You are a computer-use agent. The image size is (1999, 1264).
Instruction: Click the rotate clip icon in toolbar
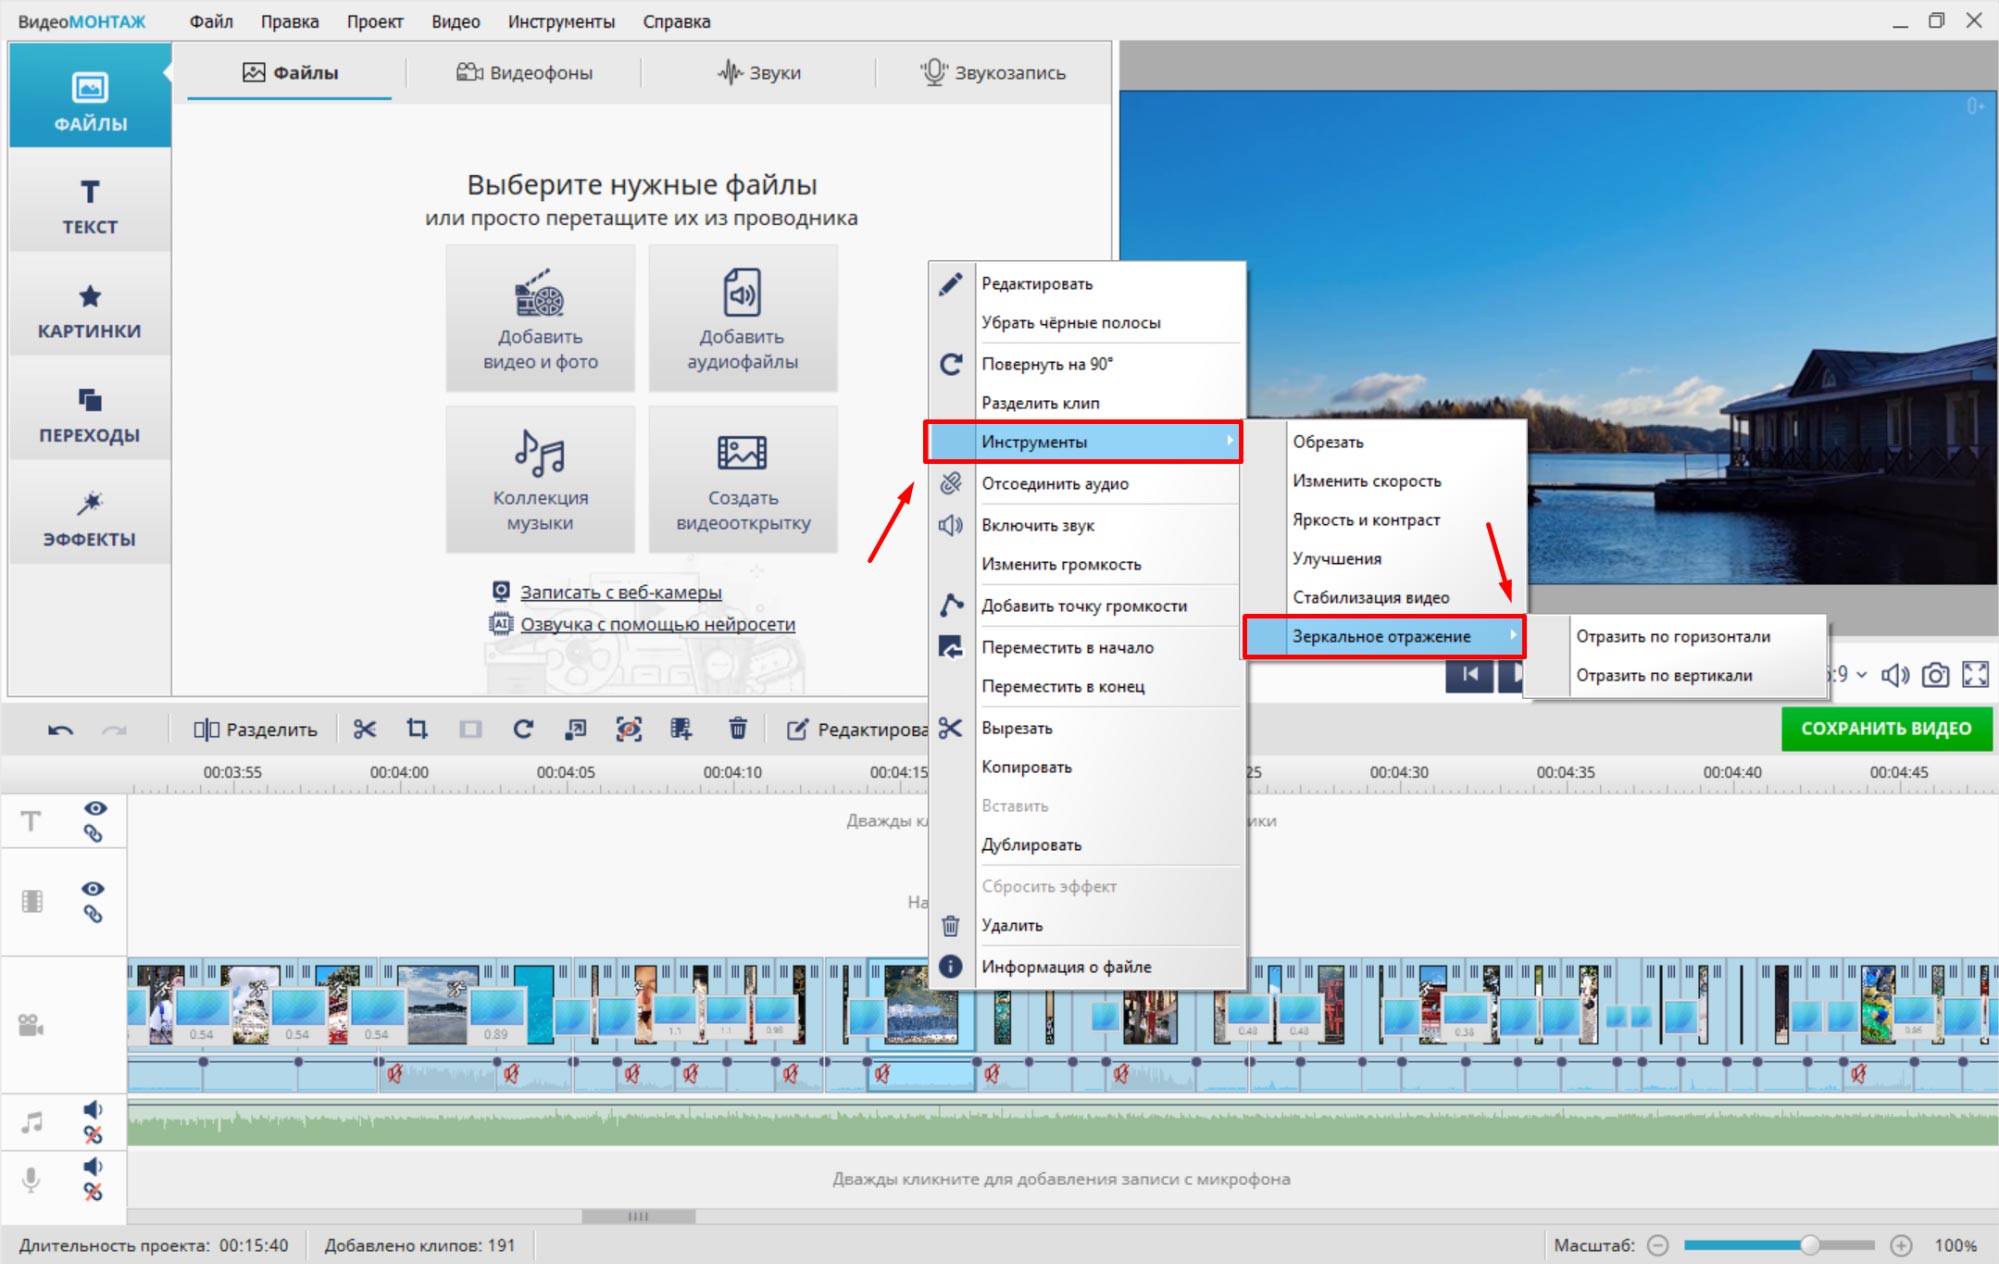[523, 729]
